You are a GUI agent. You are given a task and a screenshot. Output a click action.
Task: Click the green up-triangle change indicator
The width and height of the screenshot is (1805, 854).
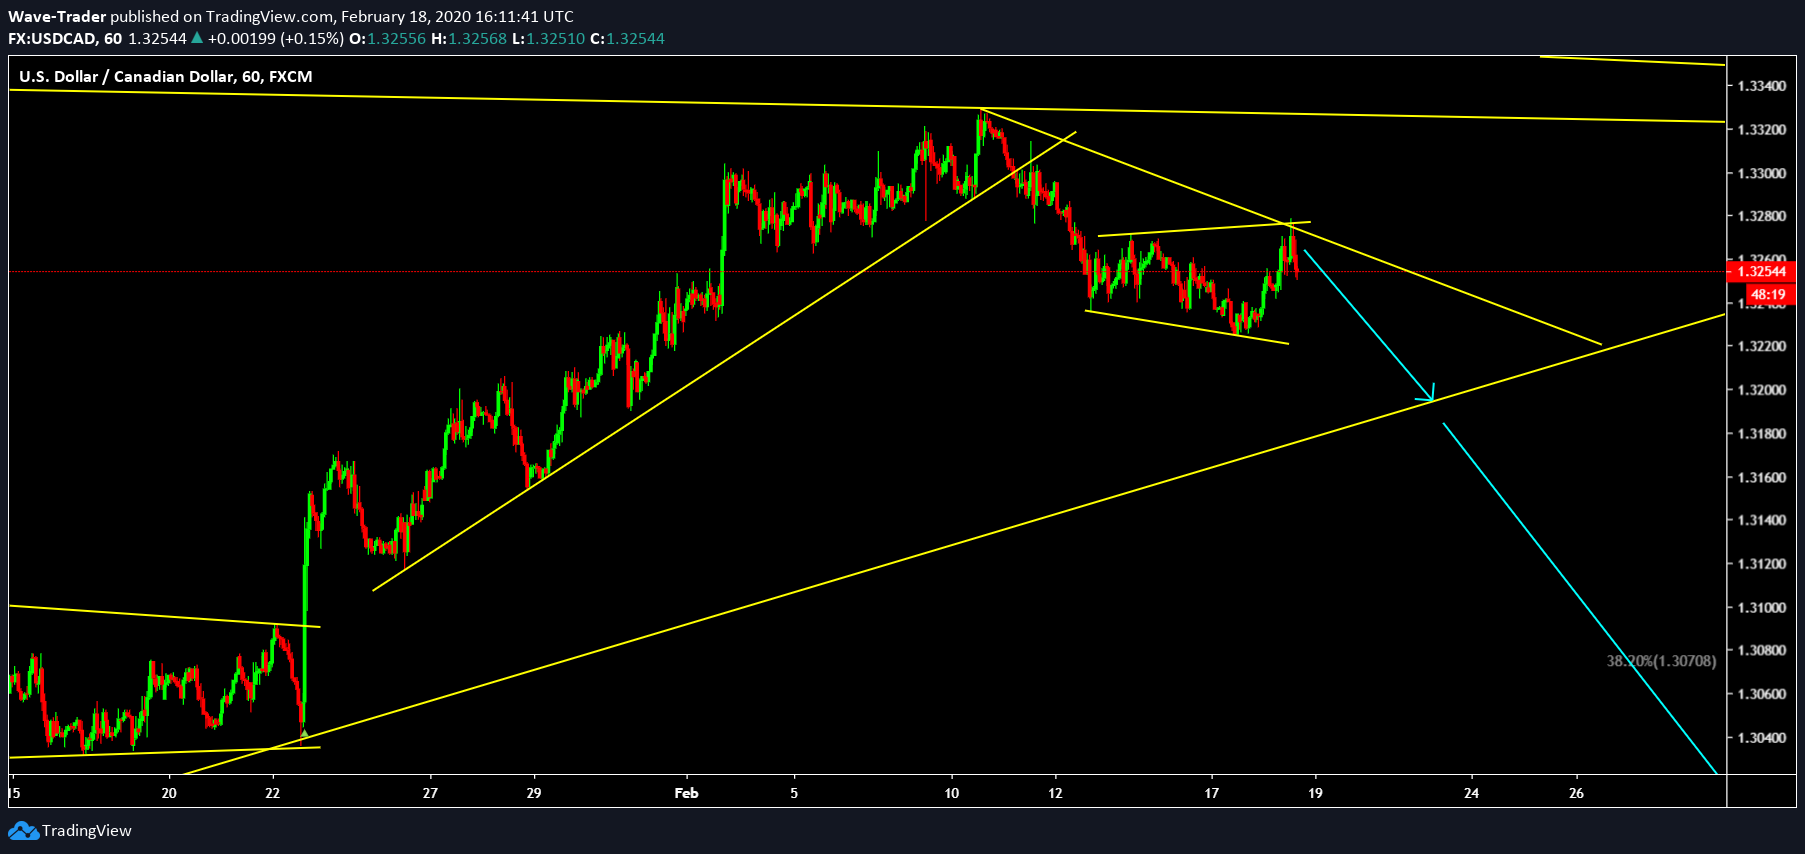197,38
